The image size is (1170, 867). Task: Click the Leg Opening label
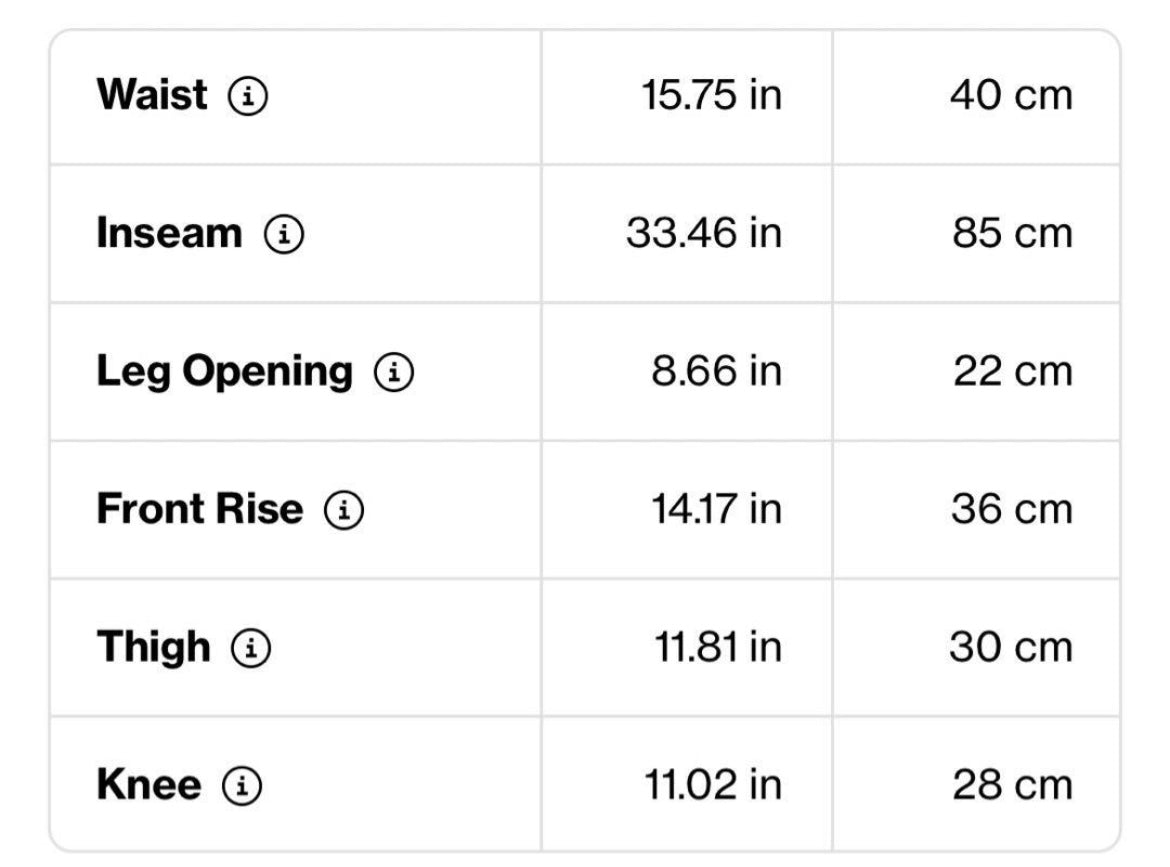tap(224, 372)
